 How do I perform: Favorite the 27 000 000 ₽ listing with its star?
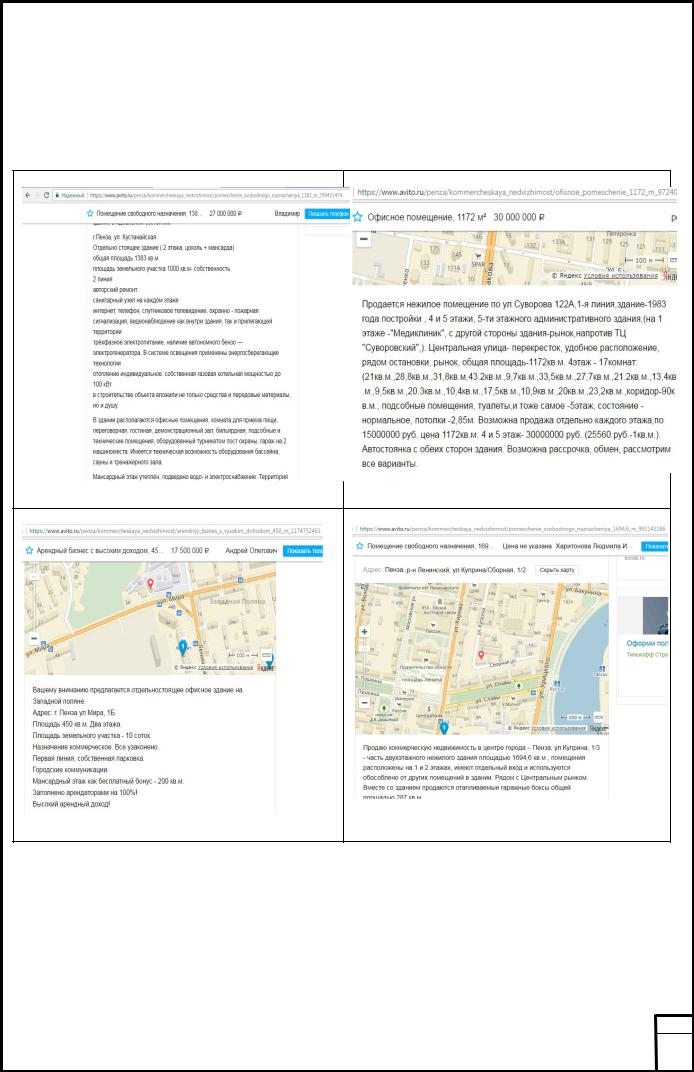pyautogui.click(x=90, y=213)
